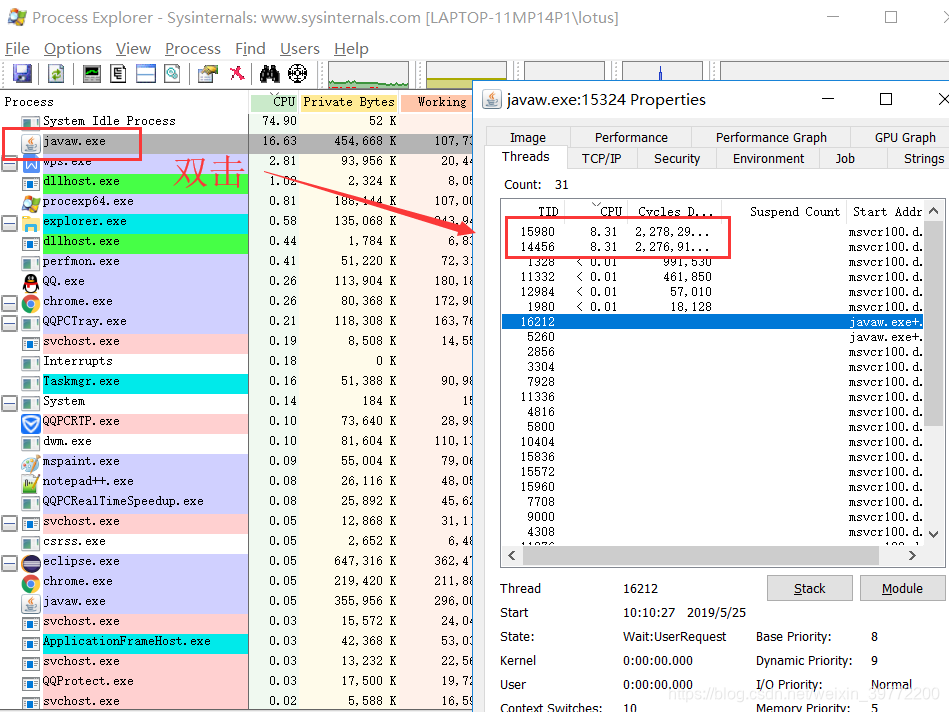949x712 pixels.
Task: Select thread 14456 in the list
Action: pos(713,246)
